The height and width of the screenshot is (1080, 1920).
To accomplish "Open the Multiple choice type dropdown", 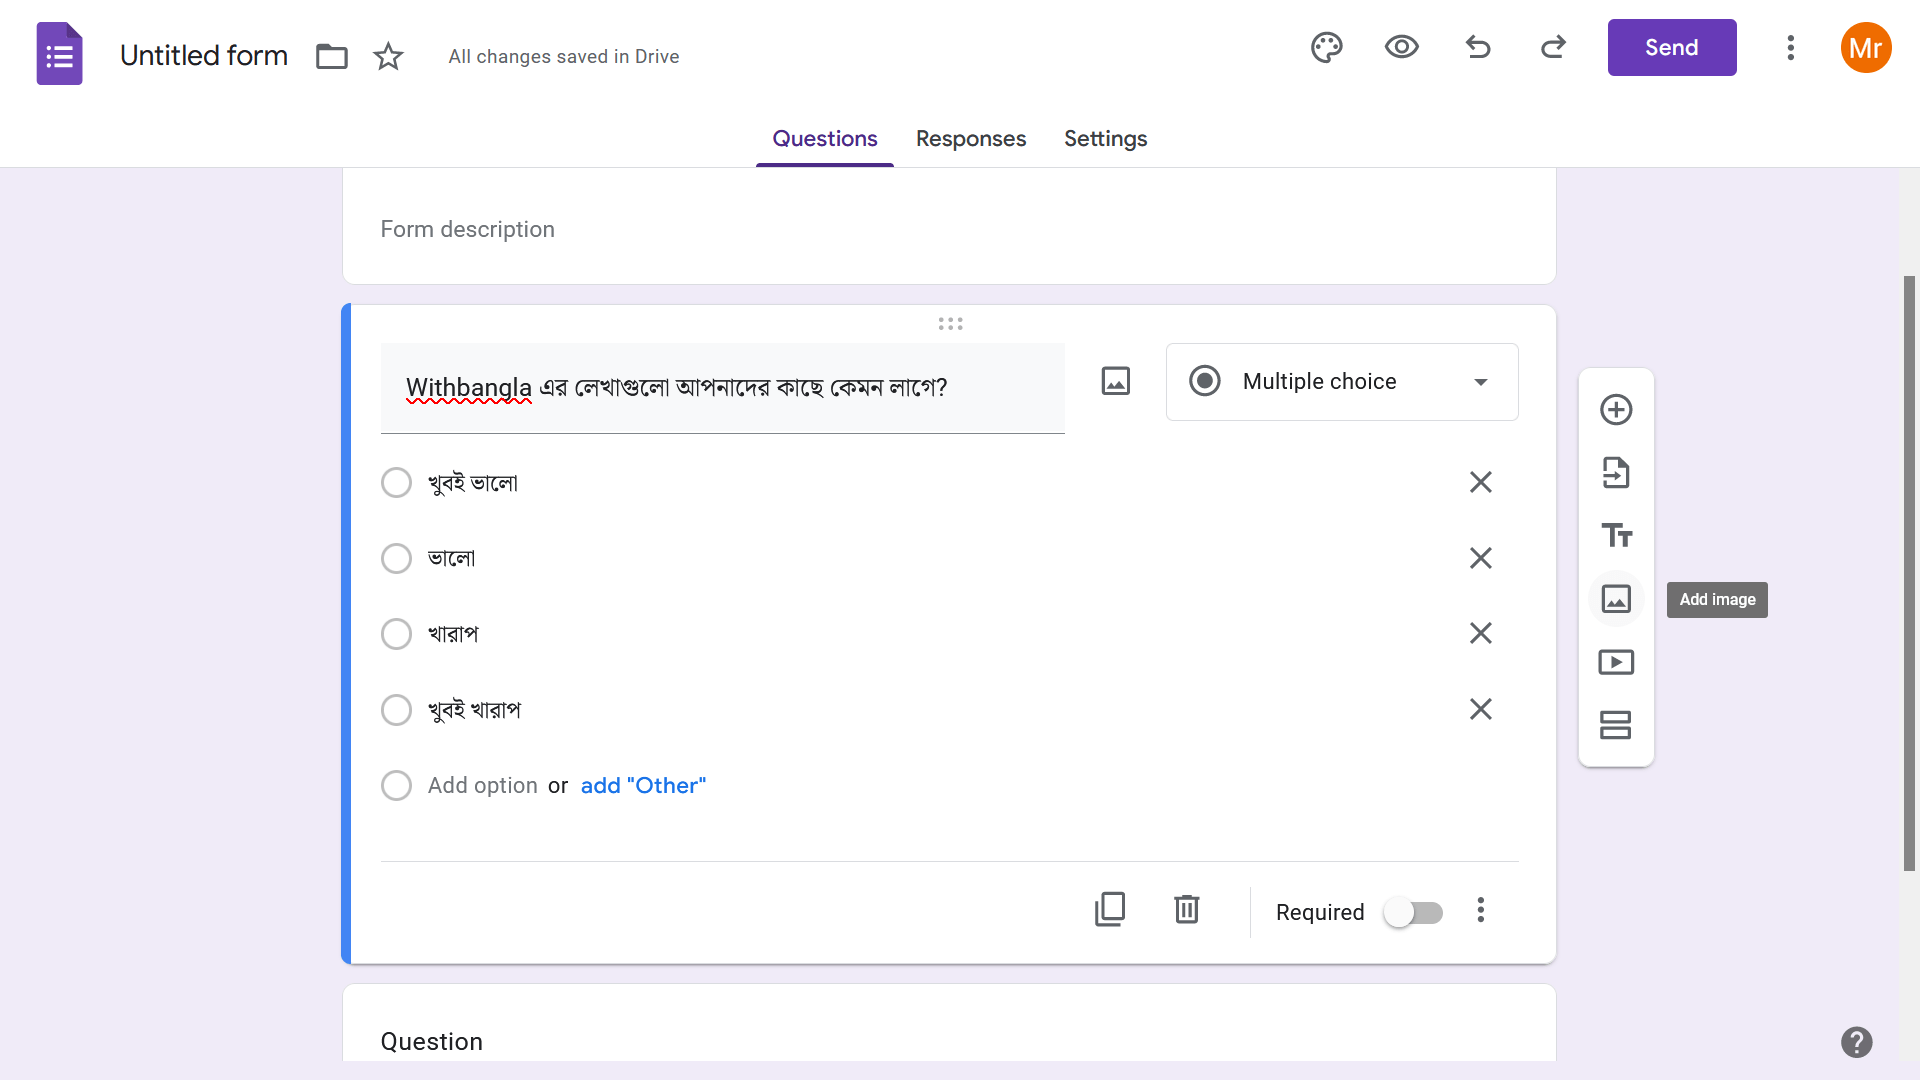I will 1341,382.
